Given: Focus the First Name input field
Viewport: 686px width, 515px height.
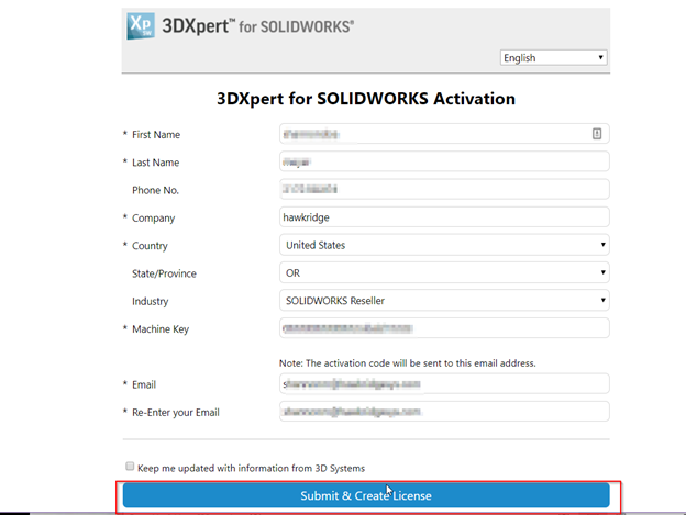Looking at the screenshot, I should 444,133.
